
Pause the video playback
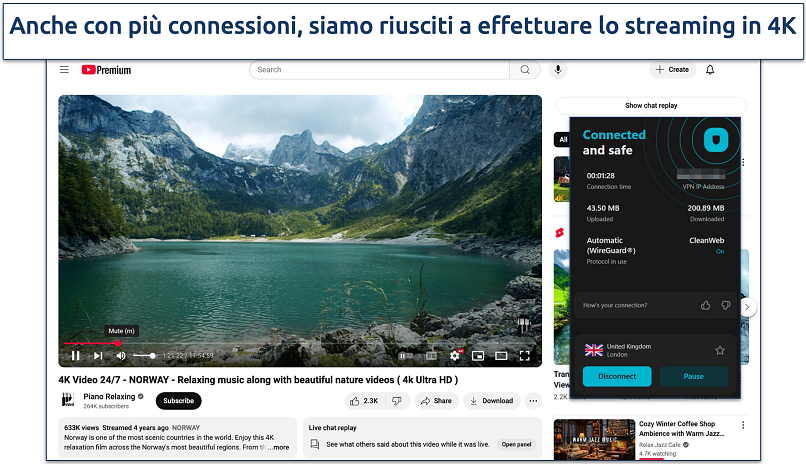75,355
